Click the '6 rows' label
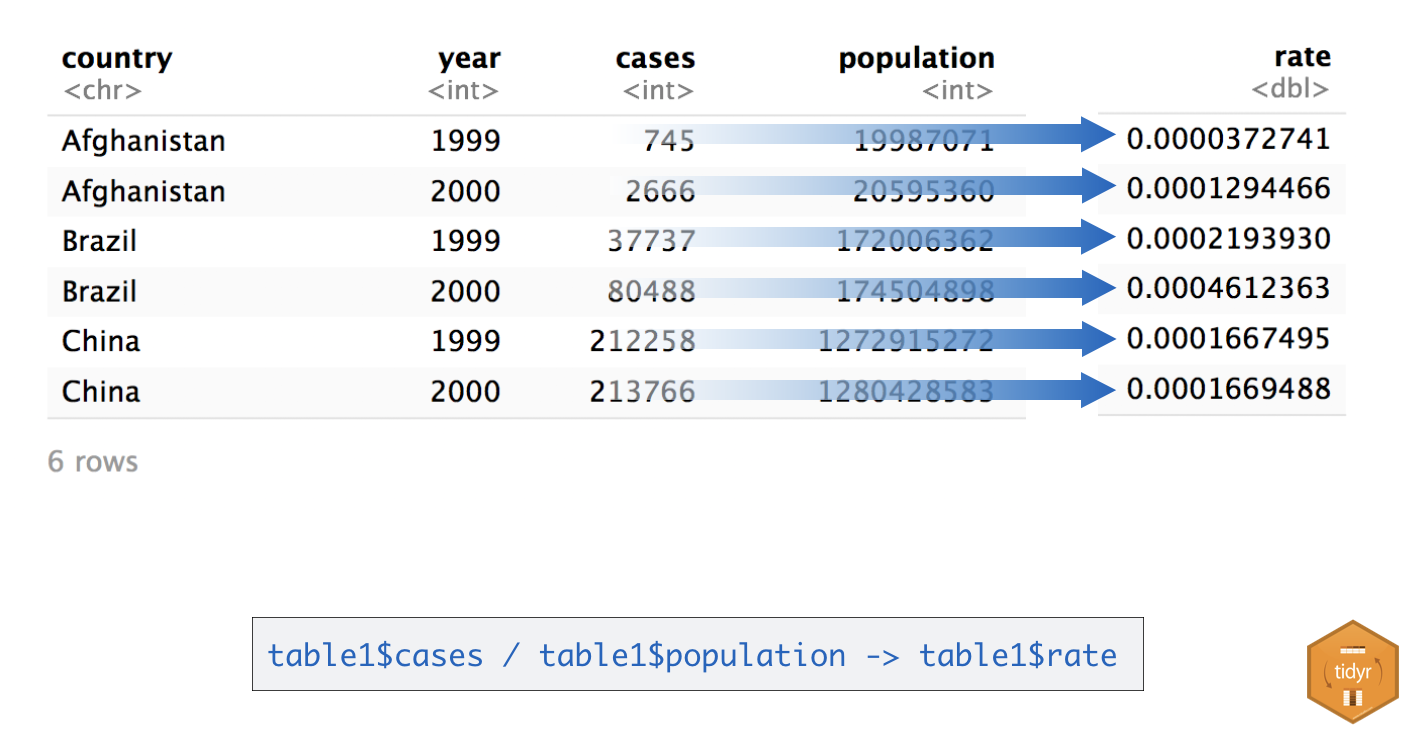 (93, 462)
